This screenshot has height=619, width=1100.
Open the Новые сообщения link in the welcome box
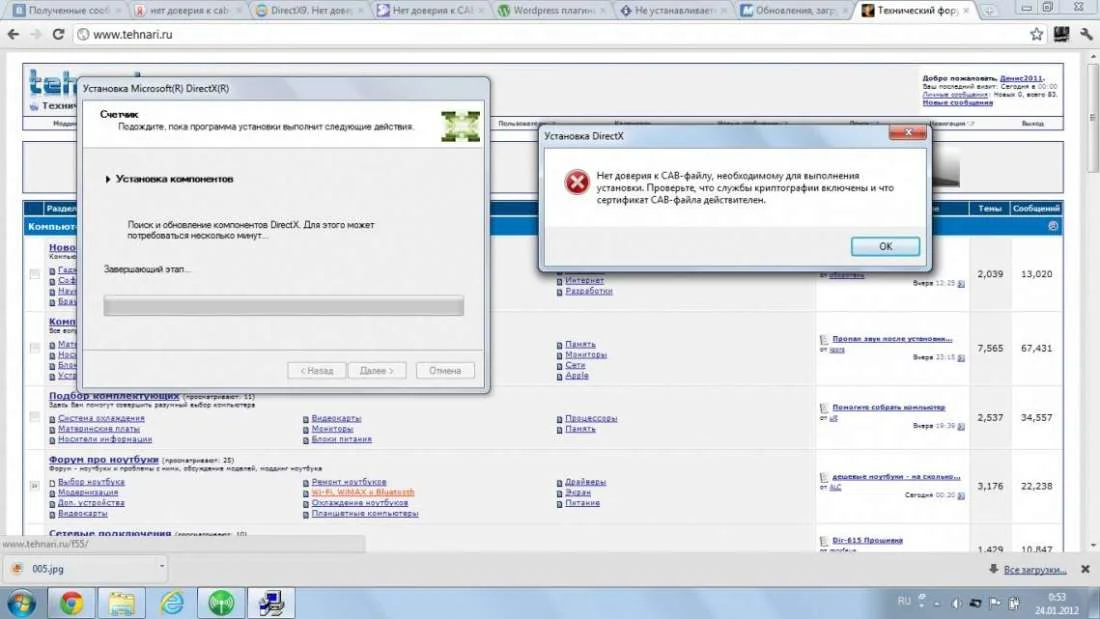coord(958,102)
